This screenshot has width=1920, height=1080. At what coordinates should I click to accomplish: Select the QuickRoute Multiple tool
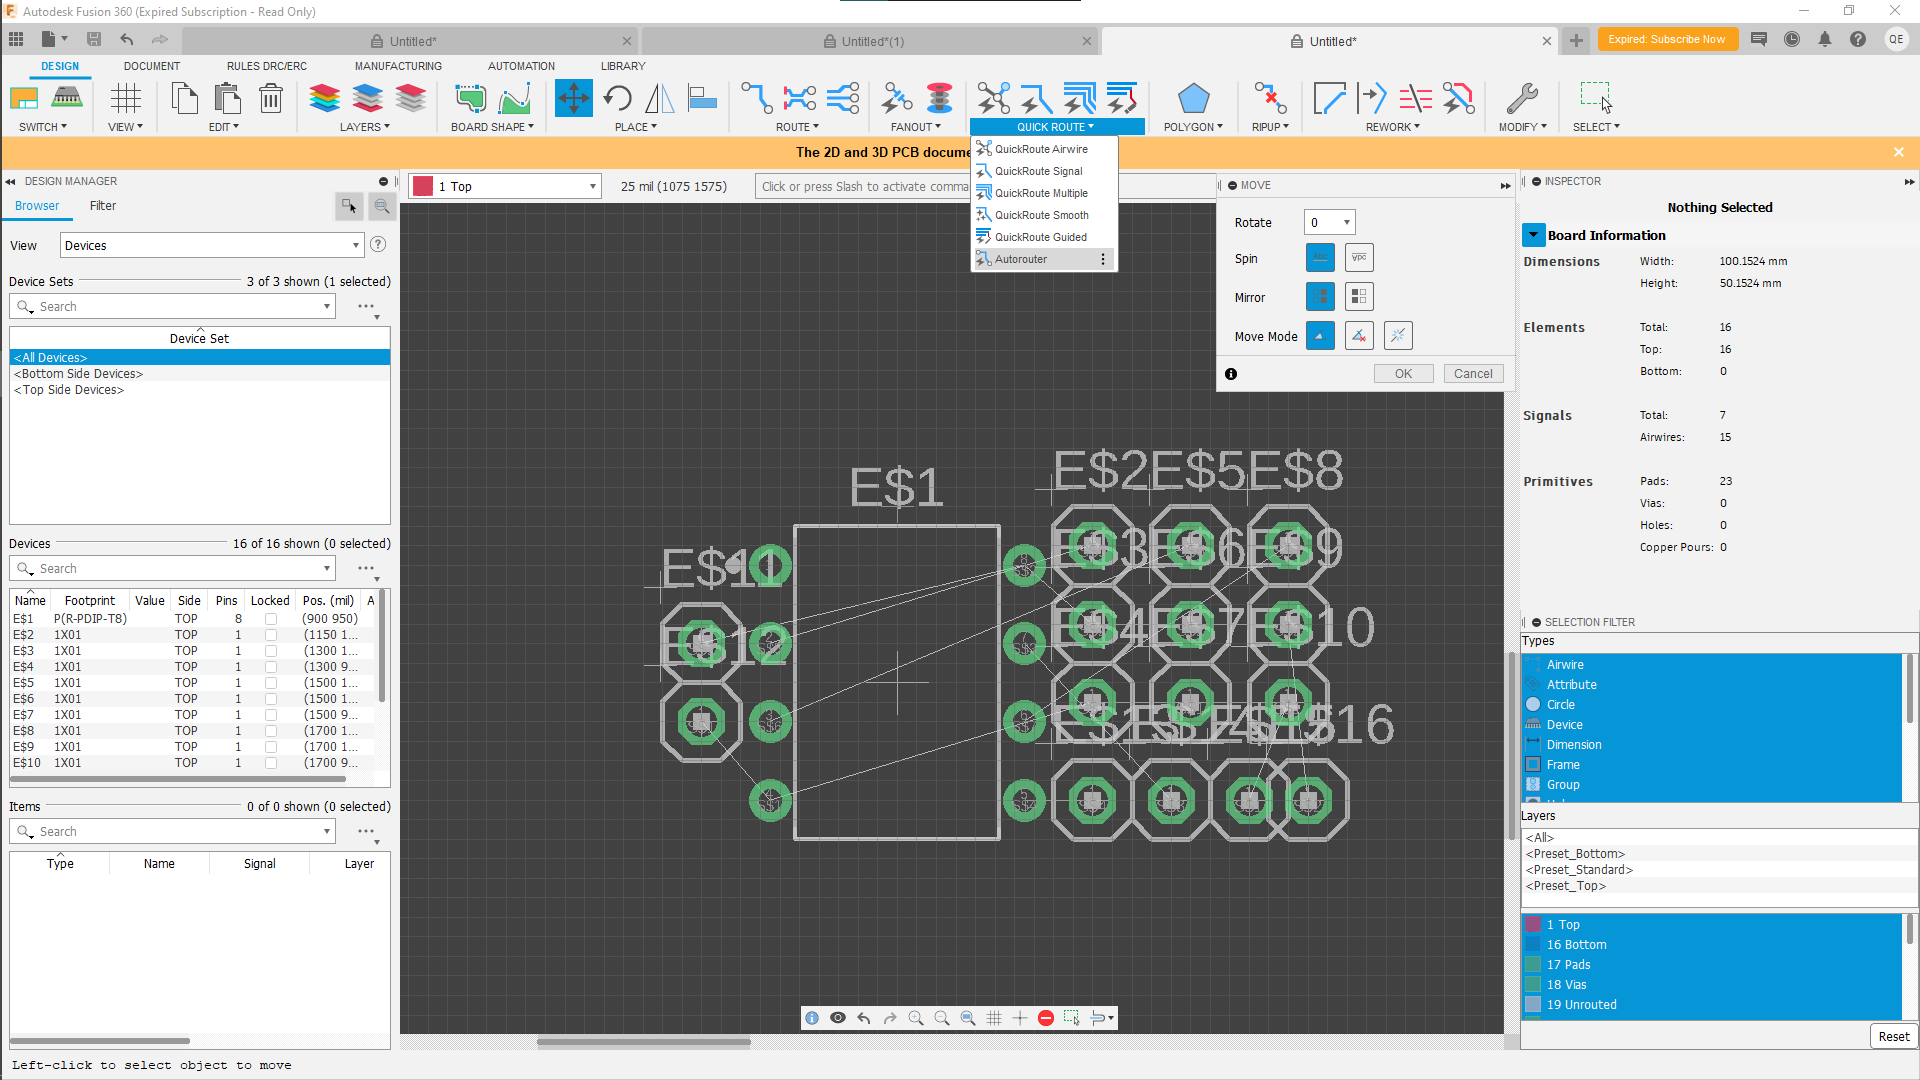pos(1043,193)
